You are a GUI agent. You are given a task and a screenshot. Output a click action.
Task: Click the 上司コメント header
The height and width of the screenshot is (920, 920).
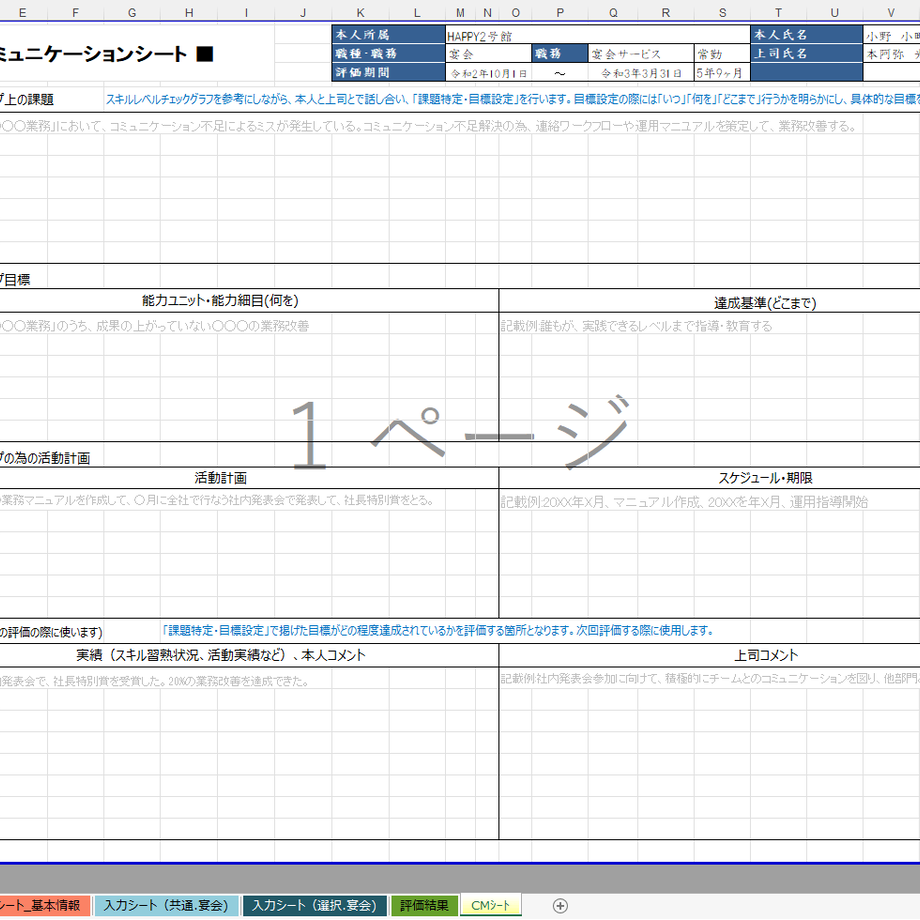coord(766,655)
